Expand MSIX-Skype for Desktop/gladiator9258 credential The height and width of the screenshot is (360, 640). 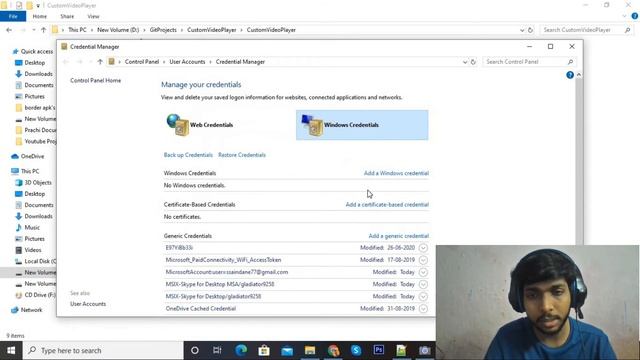[423, 297]
